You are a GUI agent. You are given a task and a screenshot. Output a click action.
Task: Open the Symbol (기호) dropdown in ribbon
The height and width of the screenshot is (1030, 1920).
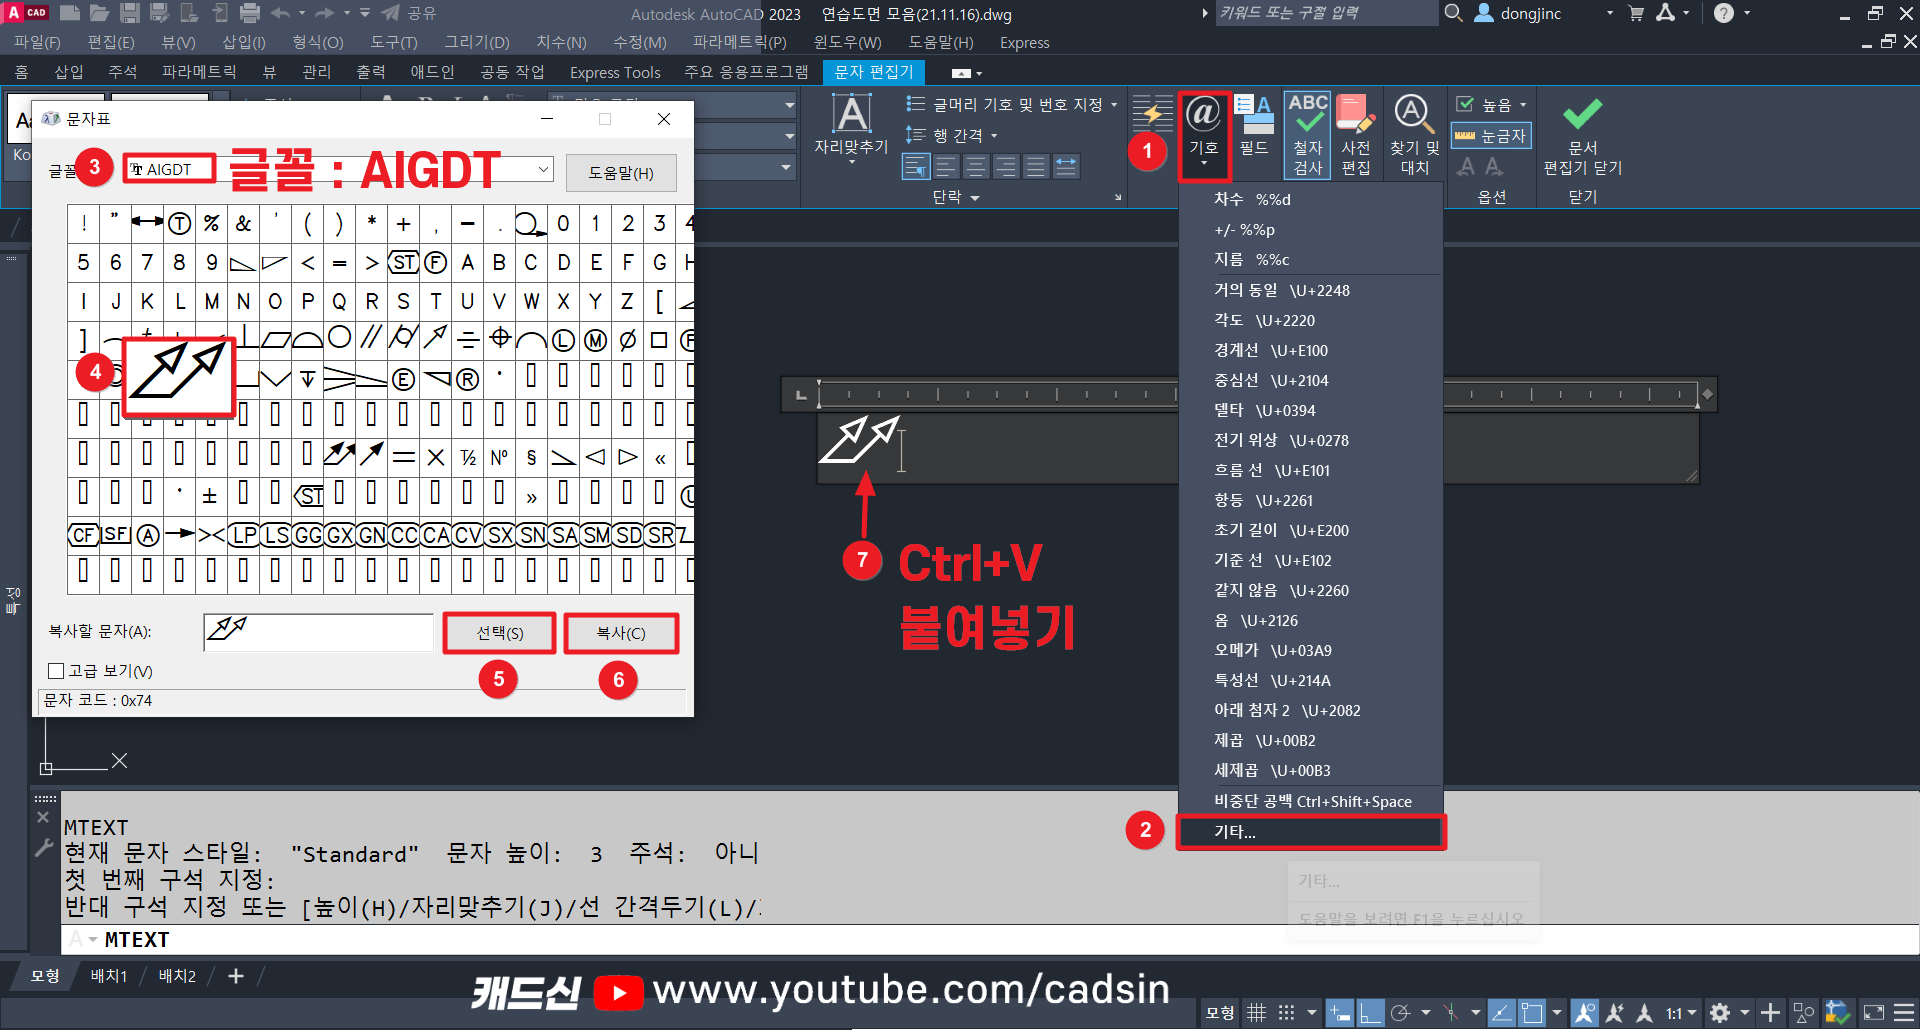pos(1204,135)
